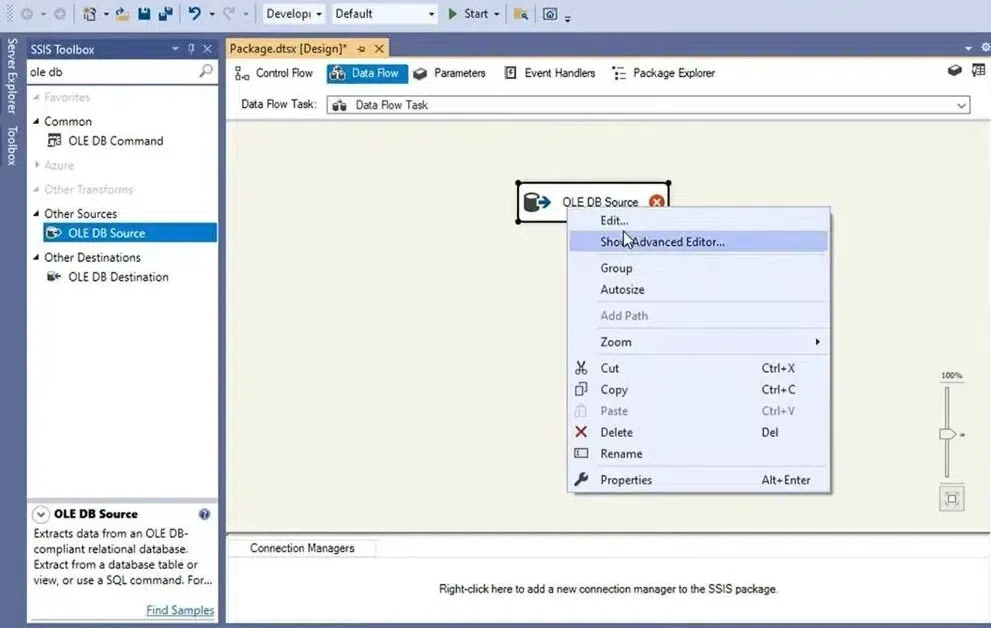
Task: Click the Open File folder icon
Action: (123, 14)
